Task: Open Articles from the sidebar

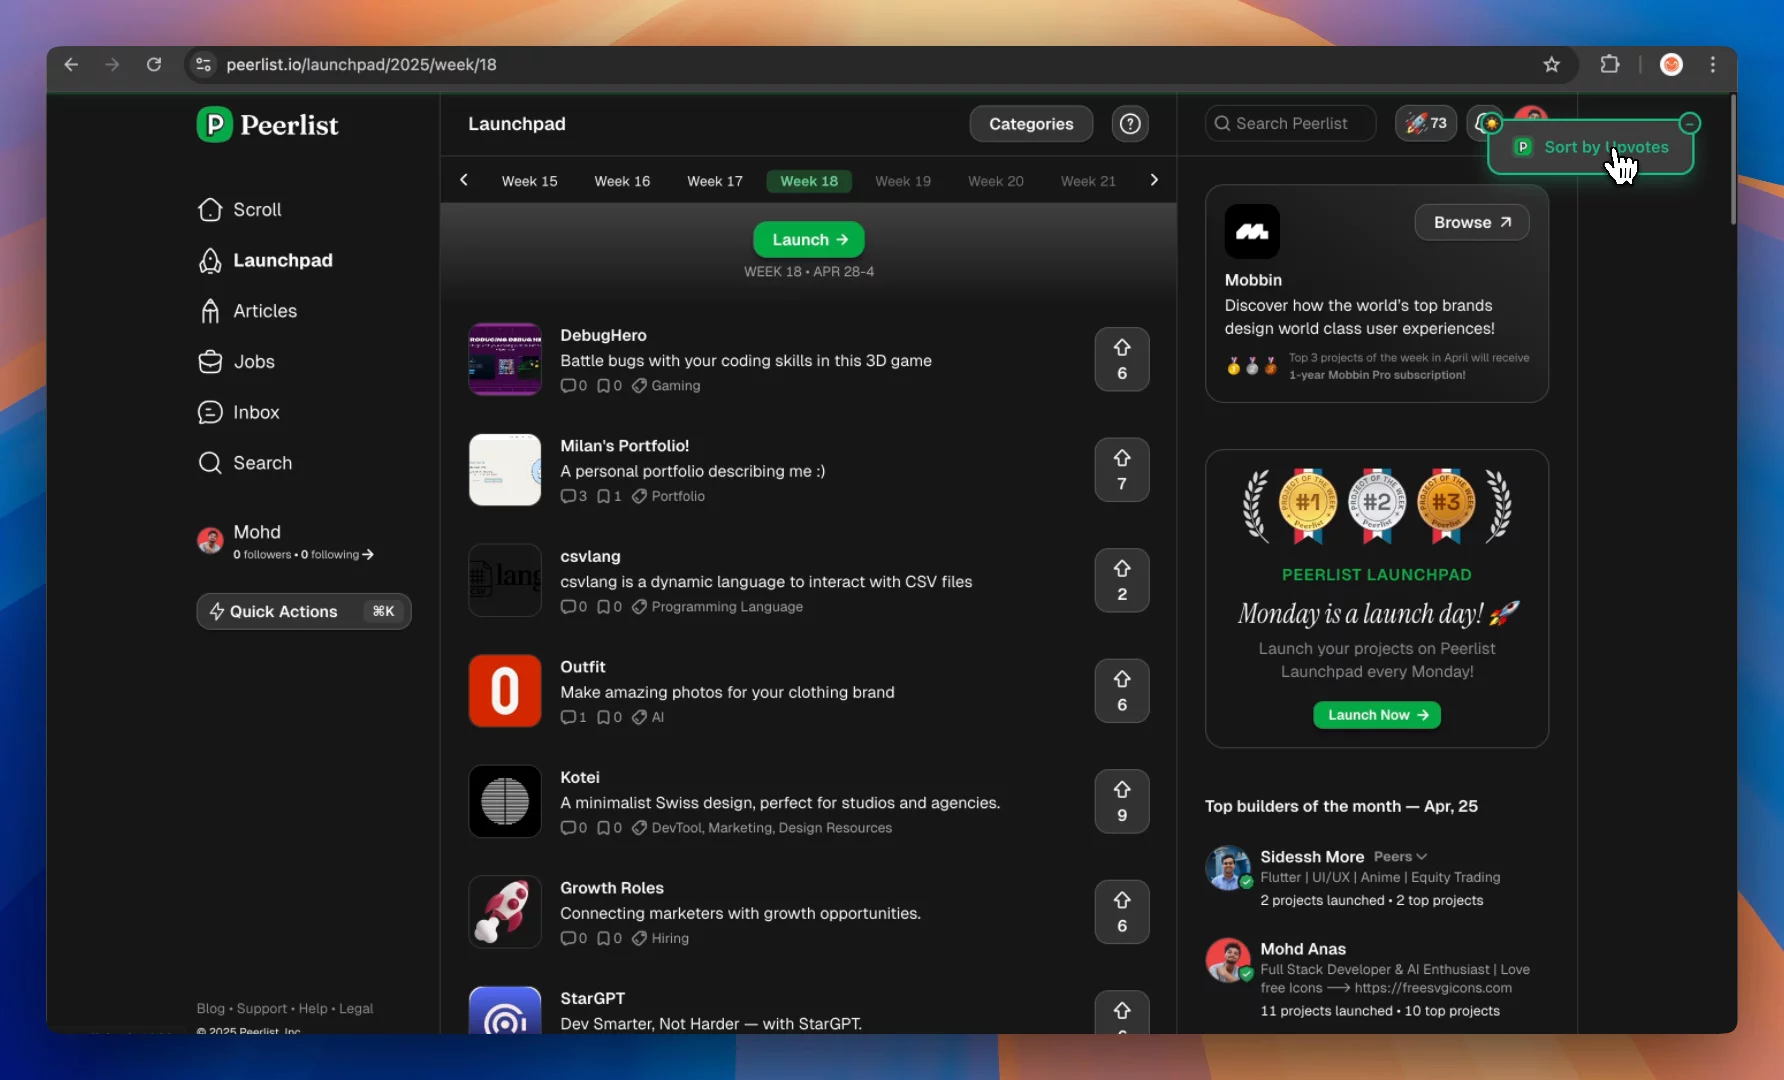Action: 265,311
